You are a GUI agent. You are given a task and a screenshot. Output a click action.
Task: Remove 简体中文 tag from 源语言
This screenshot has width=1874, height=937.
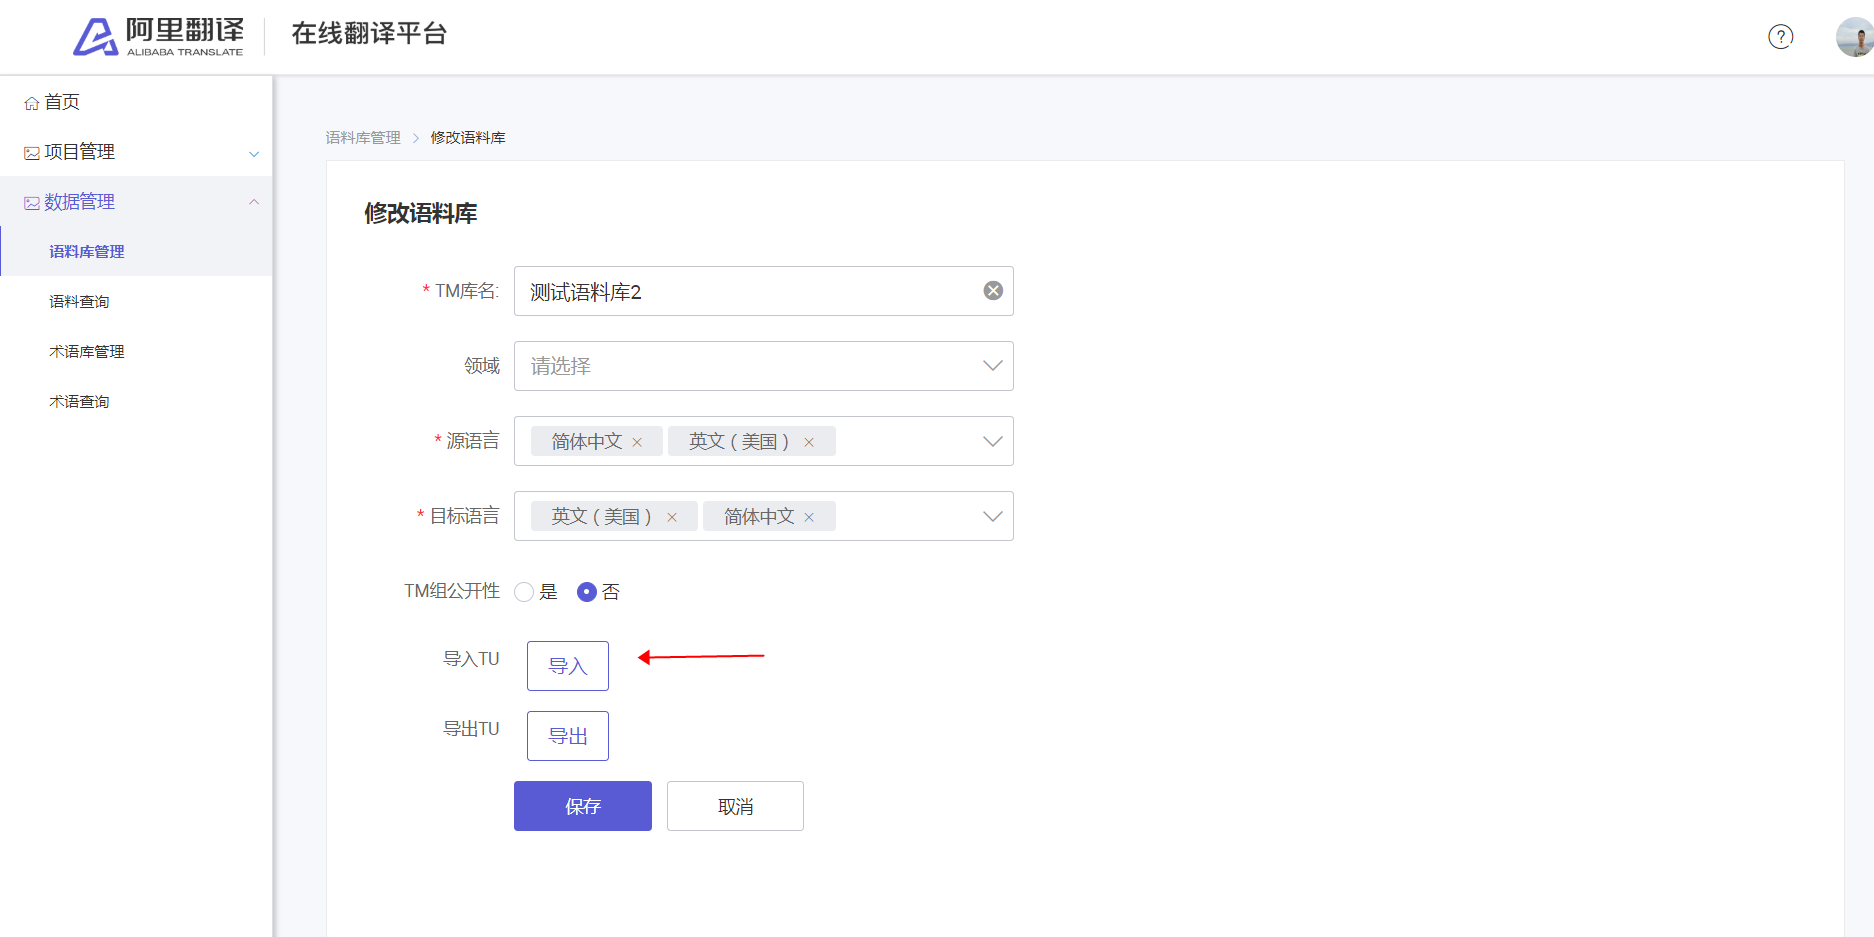pos(637,442)
